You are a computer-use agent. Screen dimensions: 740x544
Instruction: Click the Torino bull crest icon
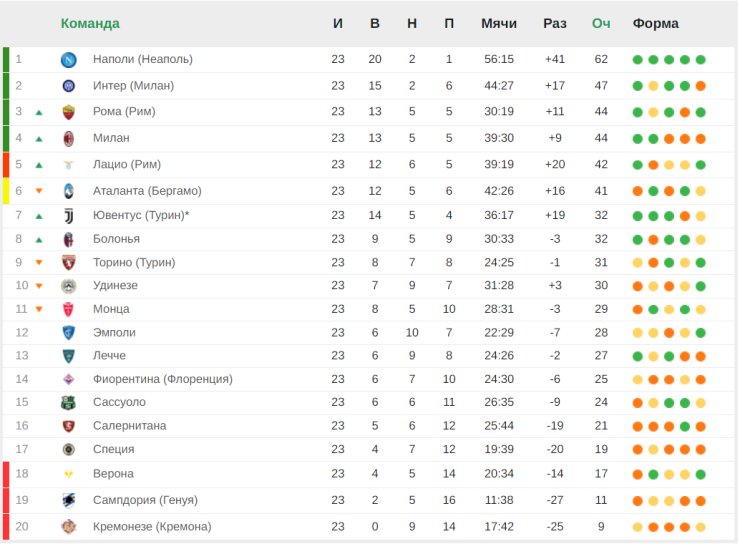[69, 262]
